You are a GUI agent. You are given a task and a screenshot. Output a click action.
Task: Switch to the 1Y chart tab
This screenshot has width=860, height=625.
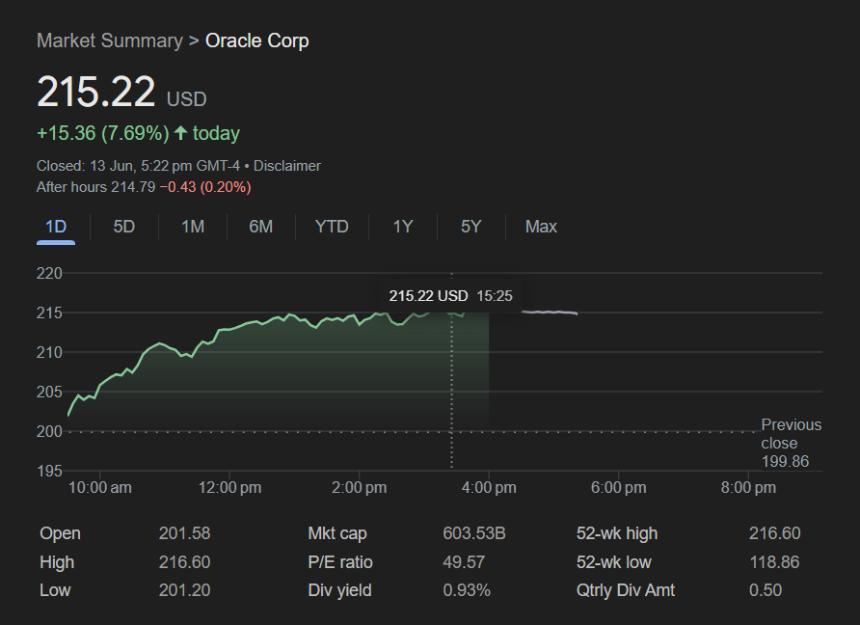[402, 227]
